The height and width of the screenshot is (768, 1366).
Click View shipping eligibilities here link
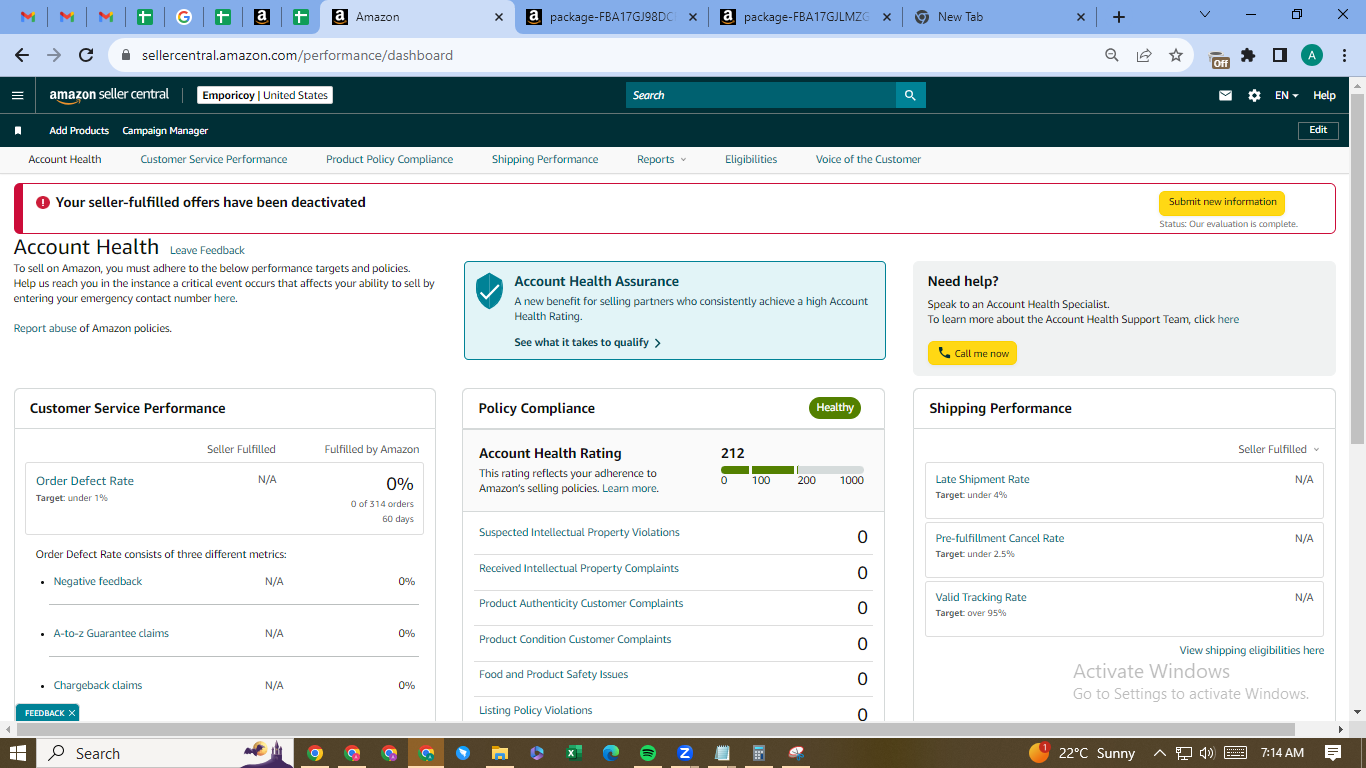[x=1252, y=650]
